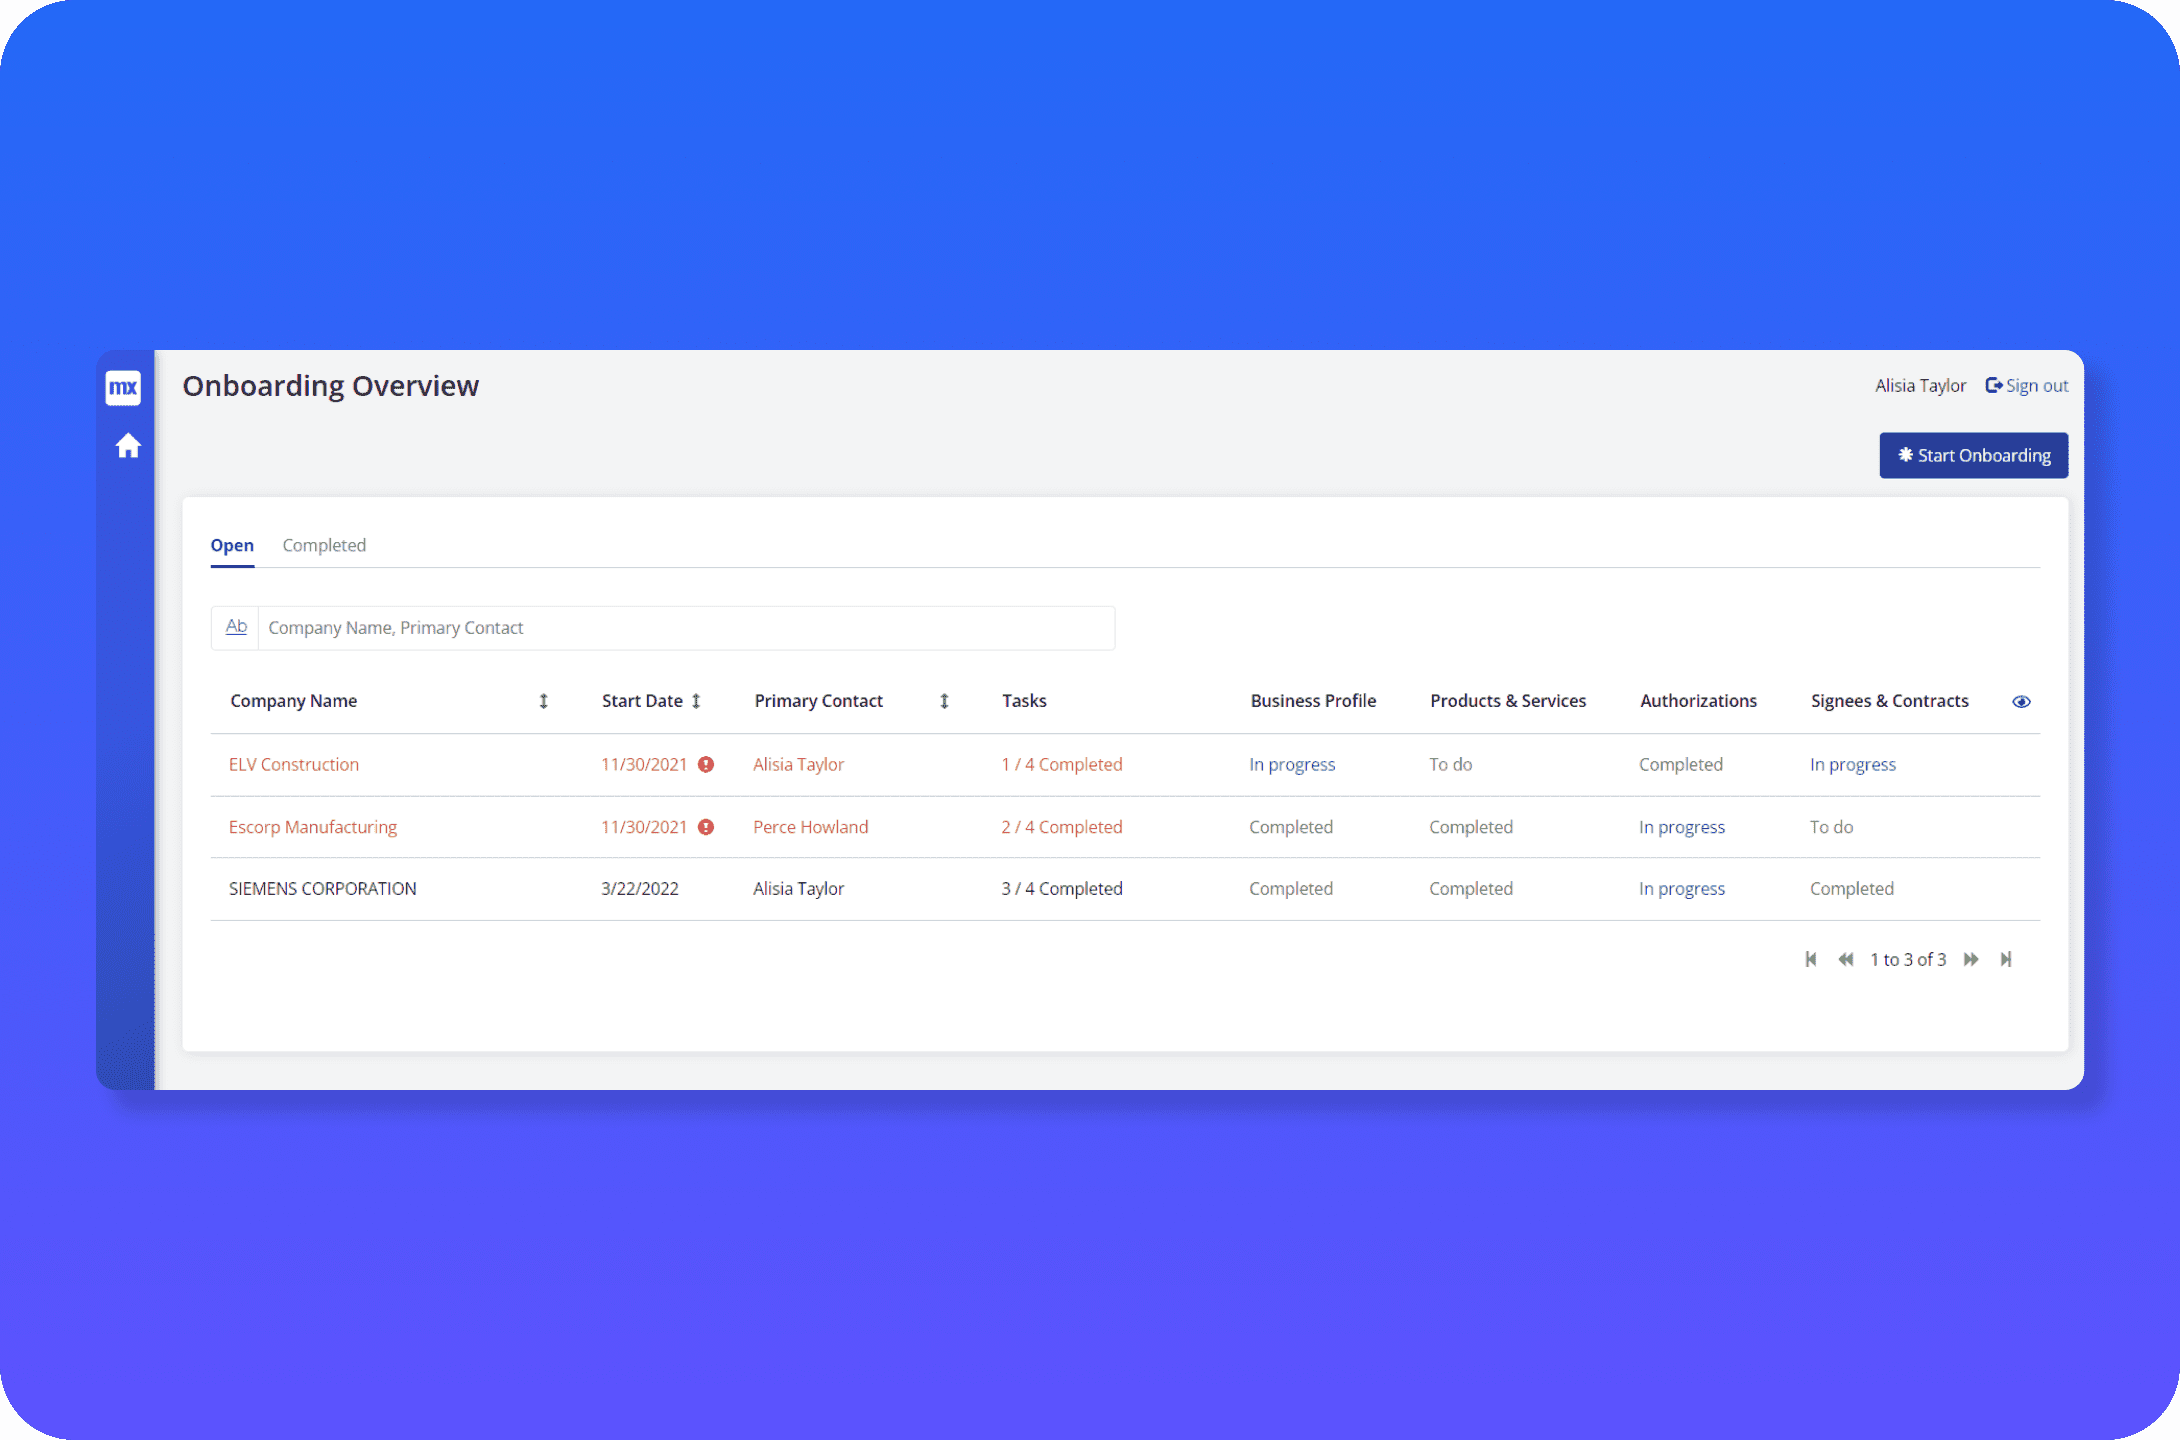Go to the home page via house icon
The image size is (2180, 1440).
(x=128, y=446)
